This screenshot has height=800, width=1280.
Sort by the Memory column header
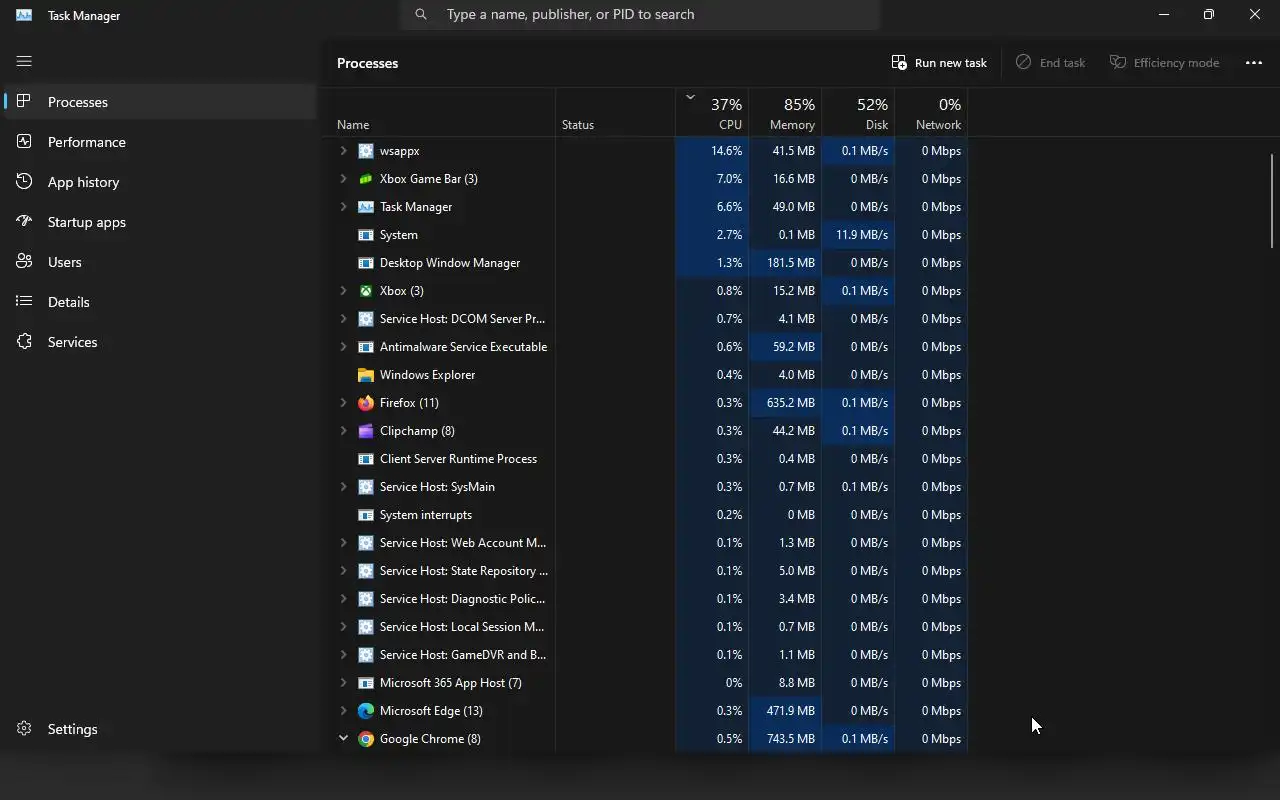point(785,112)
